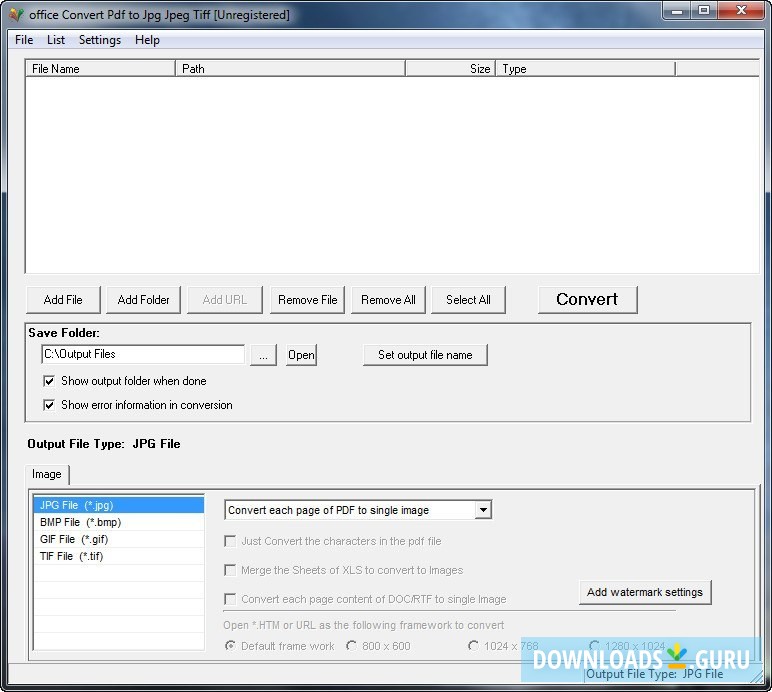
Task: Open the output folder with Open button
Action: (301, 355)
